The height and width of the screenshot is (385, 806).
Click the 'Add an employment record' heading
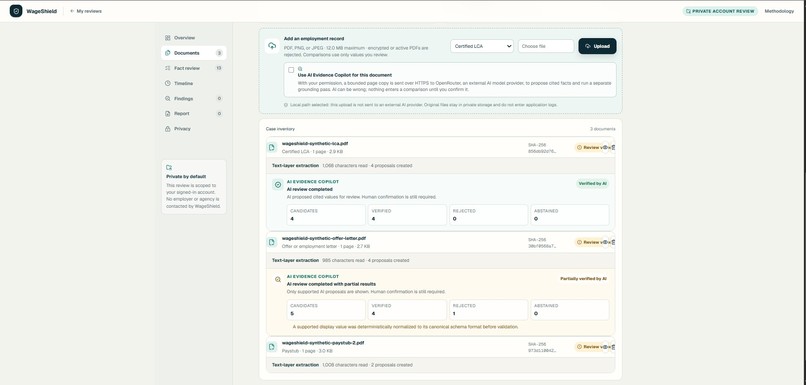click(314, 39)
